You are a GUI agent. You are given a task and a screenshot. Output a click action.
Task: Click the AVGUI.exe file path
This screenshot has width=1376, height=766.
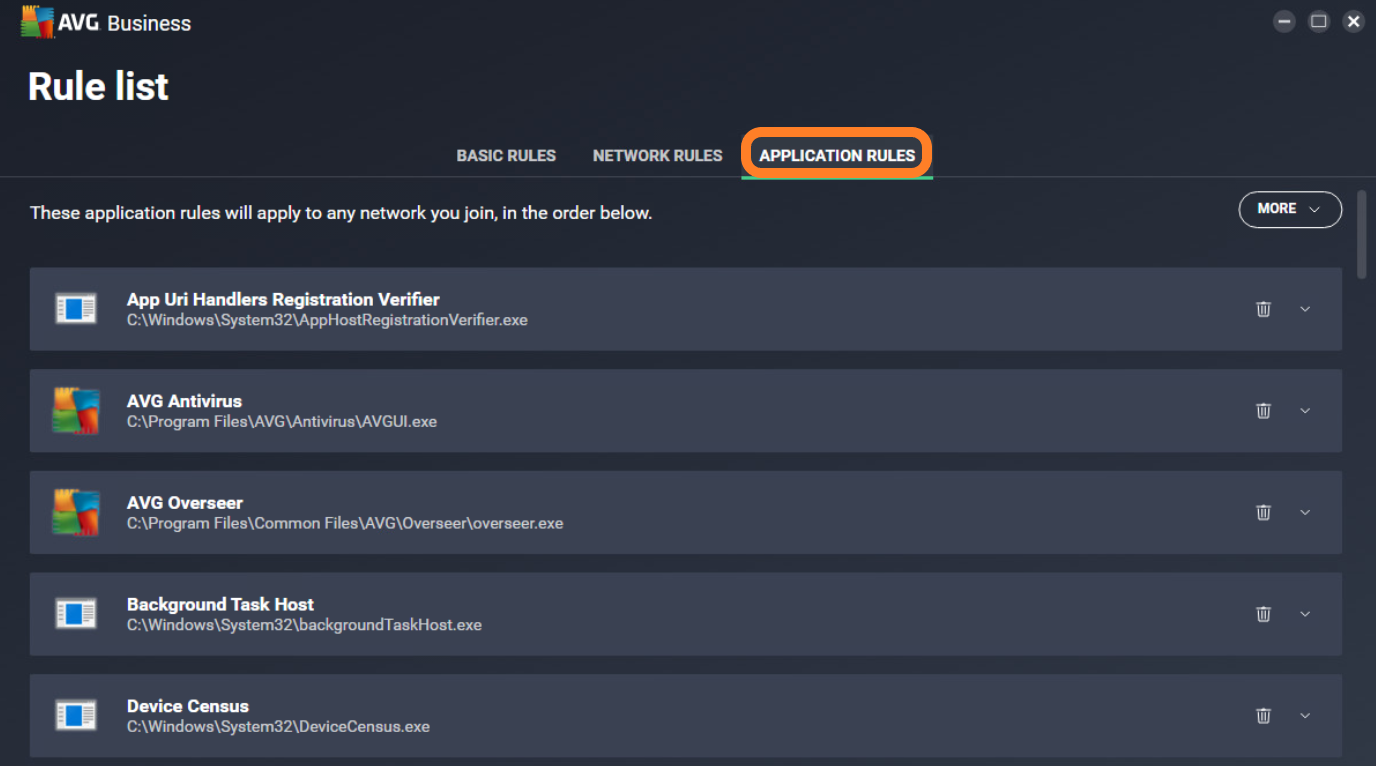[282, 422]
